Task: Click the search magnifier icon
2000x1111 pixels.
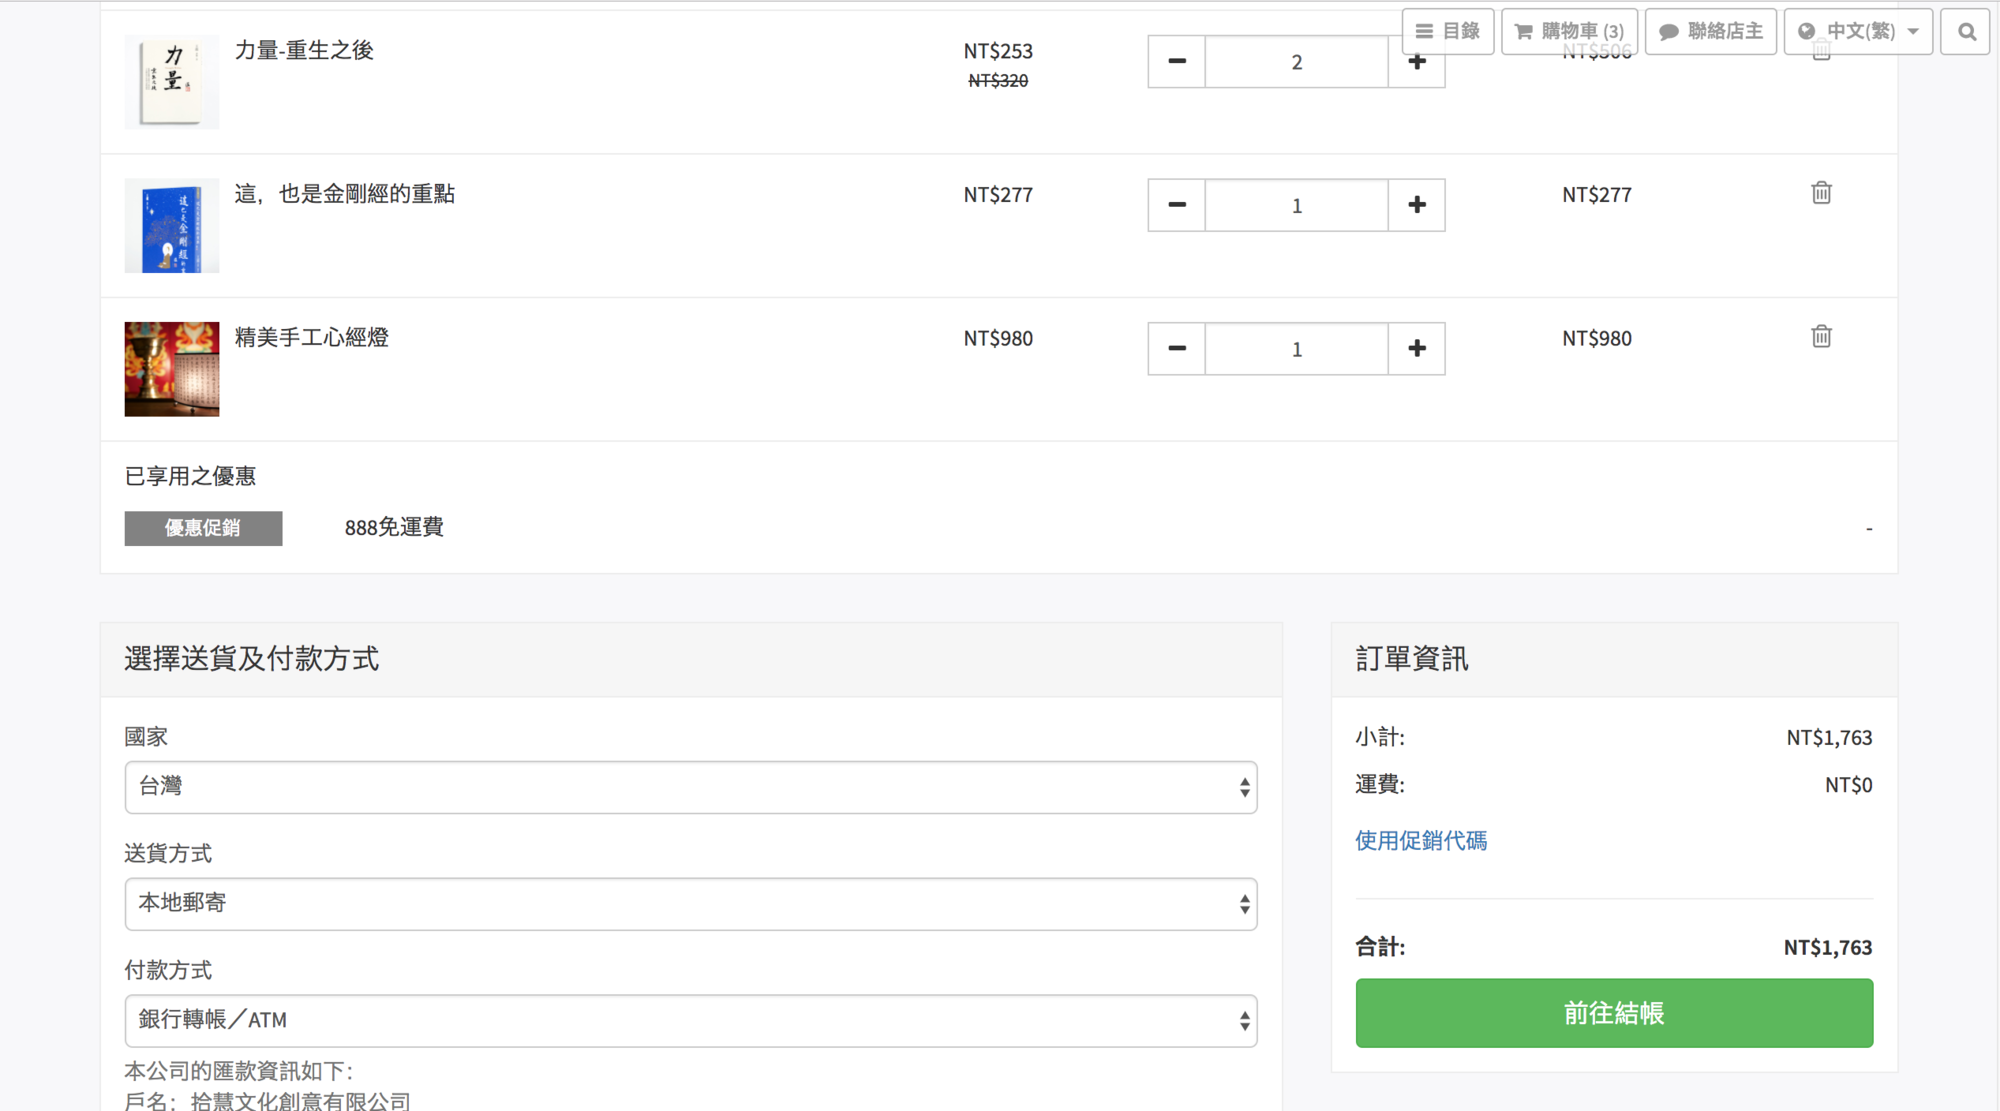Action: (1966, 31)
